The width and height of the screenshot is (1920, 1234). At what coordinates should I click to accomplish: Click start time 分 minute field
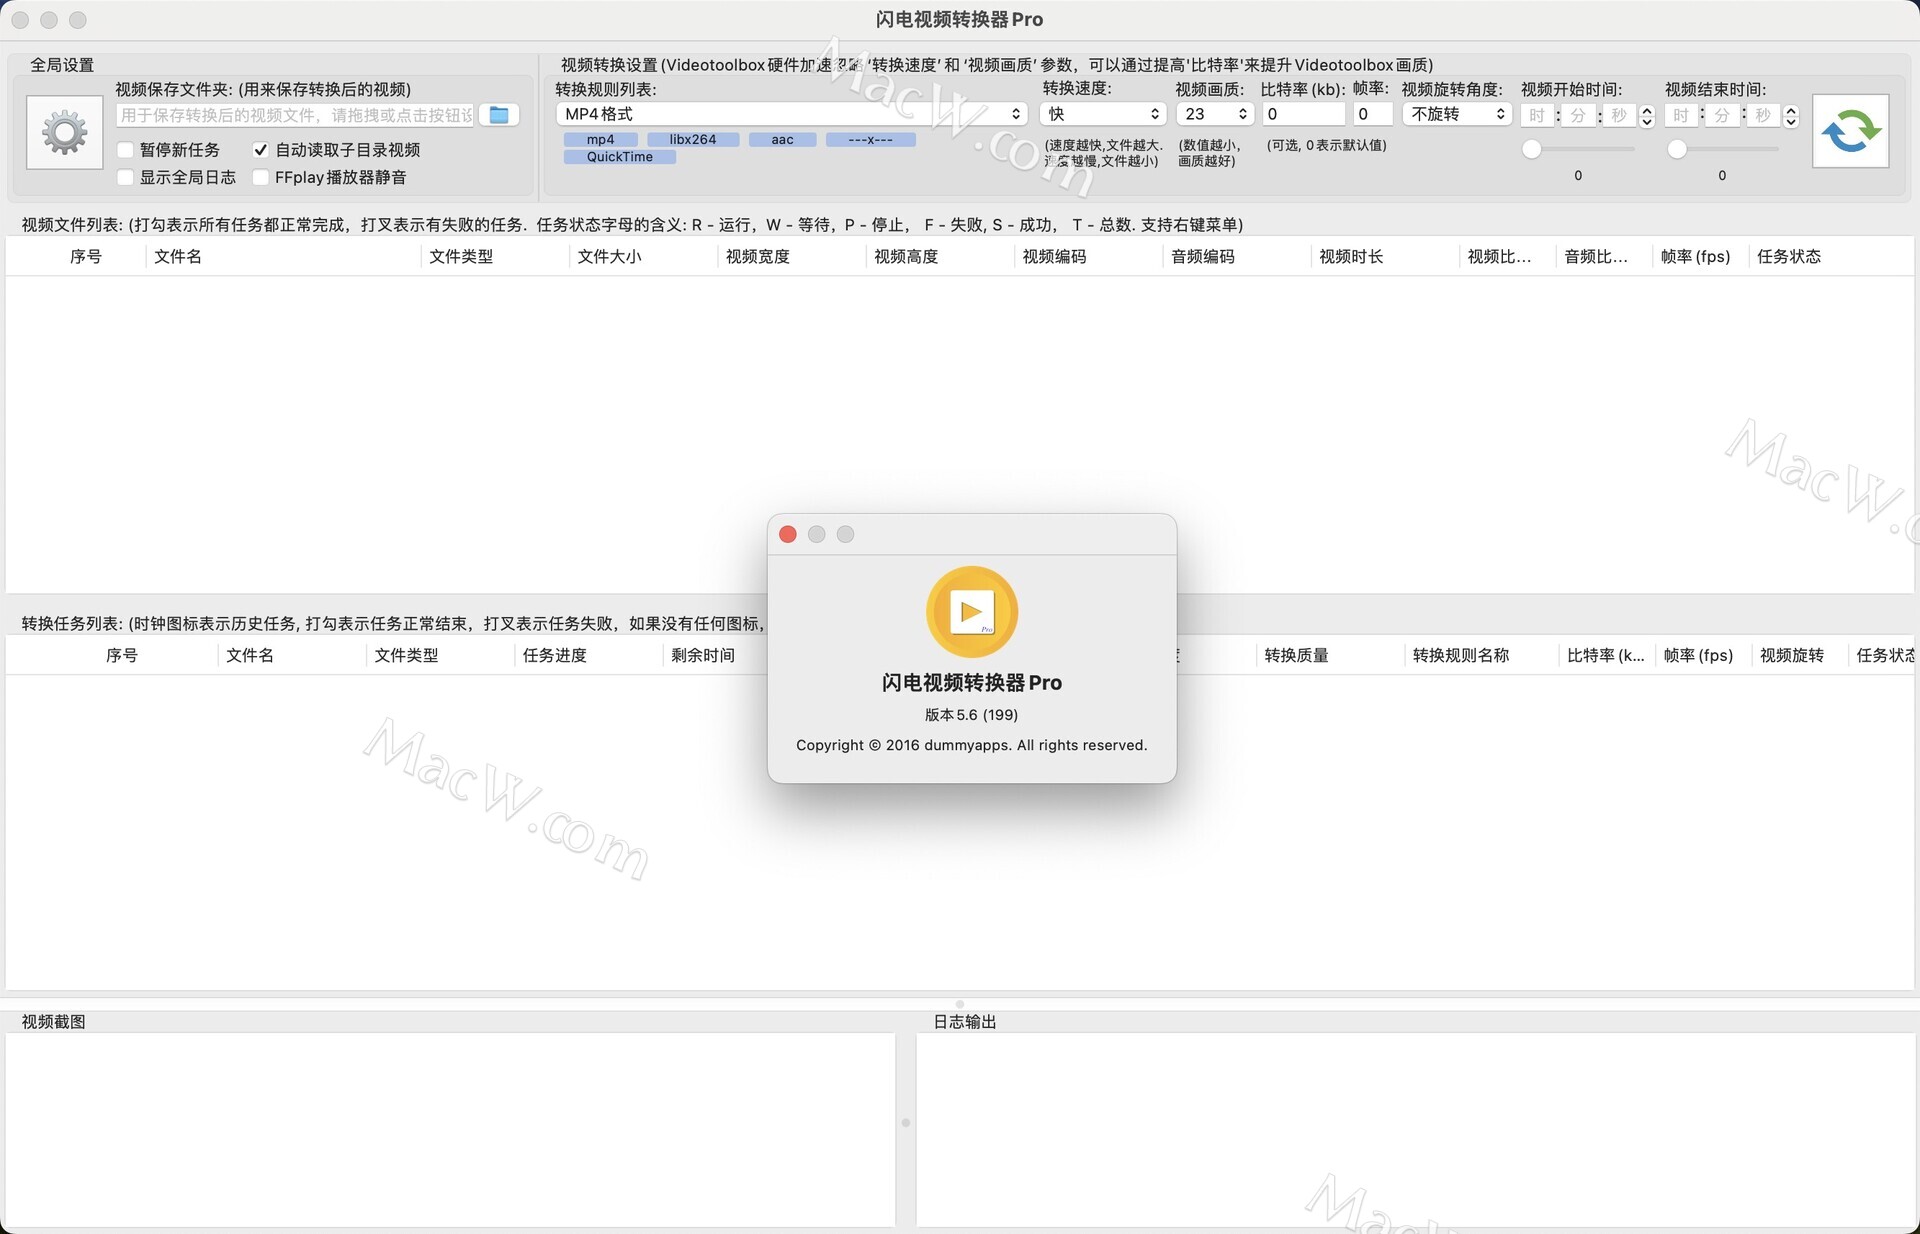click(x=1578, y=116)
